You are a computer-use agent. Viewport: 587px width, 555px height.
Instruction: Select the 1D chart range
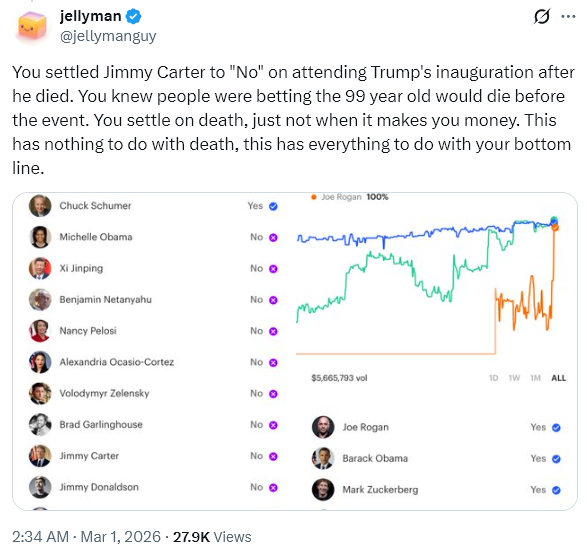493,378
